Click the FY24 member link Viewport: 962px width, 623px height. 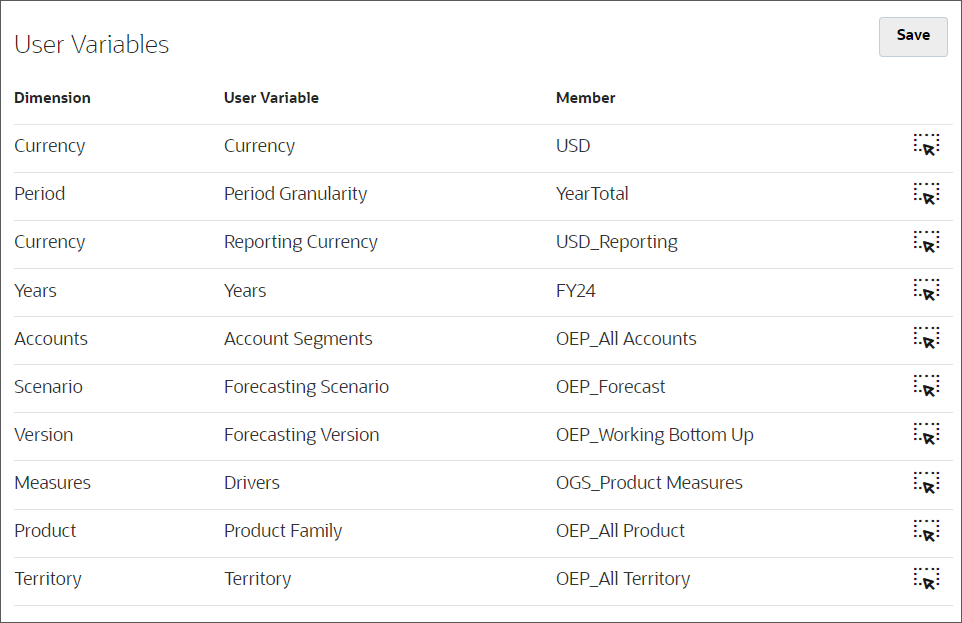(578, 290)
